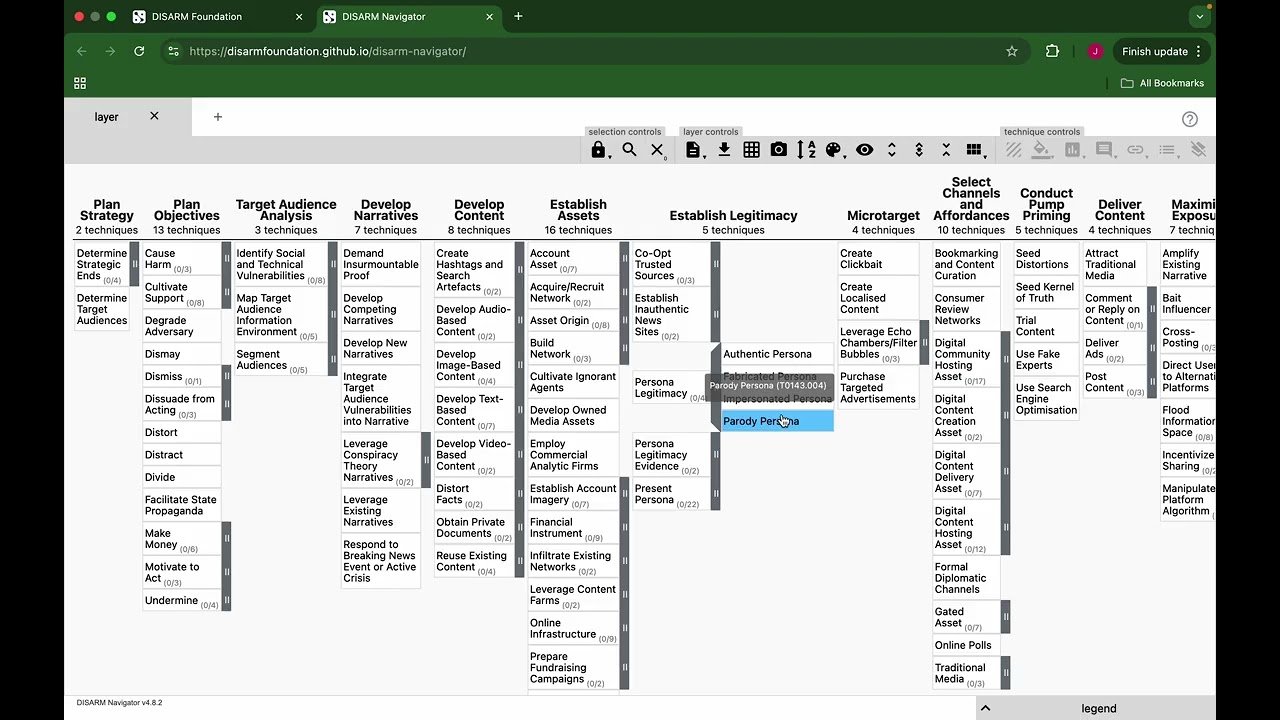Expand the legend panel chevron
This screenshot has height=720, width=1280.
tap(985, 708)
